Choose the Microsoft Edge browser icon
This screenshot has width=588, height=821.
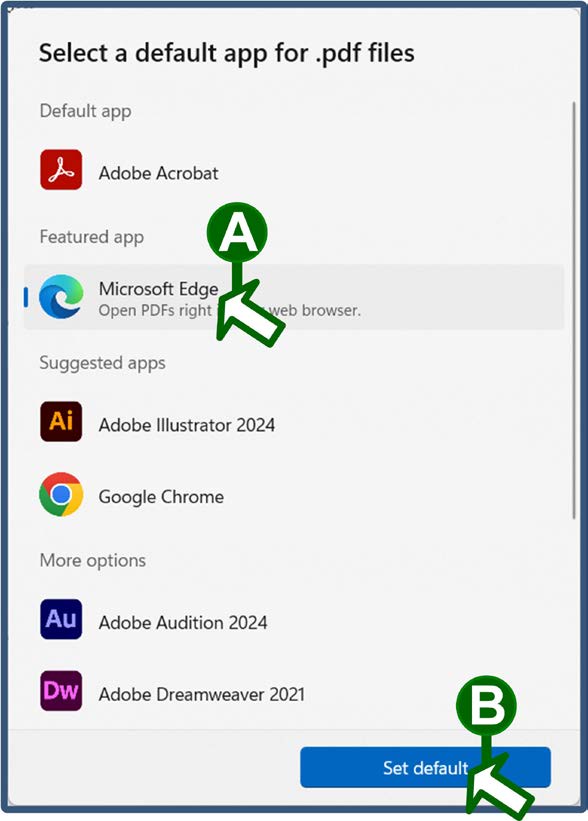61,296
